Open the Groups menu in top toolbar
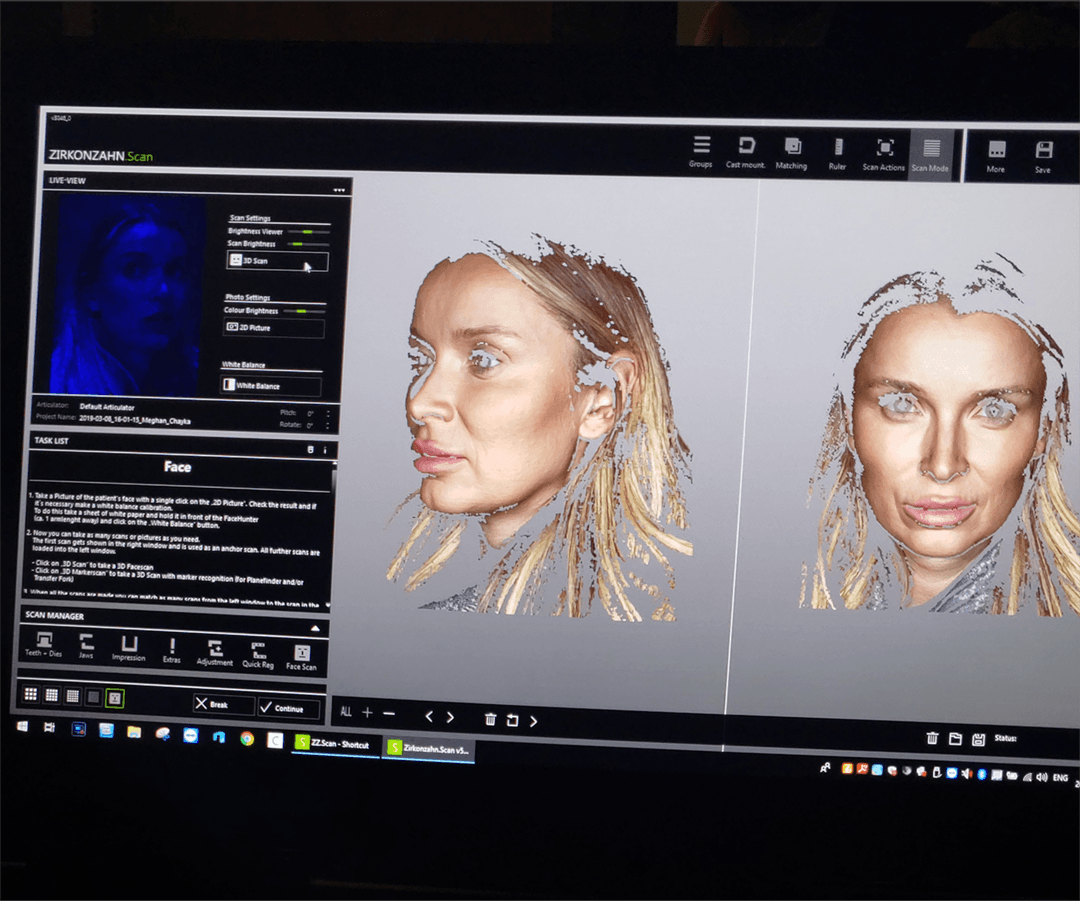Image resolution: width=1080 pixels, height=901 pixels. tap(701, 151)
